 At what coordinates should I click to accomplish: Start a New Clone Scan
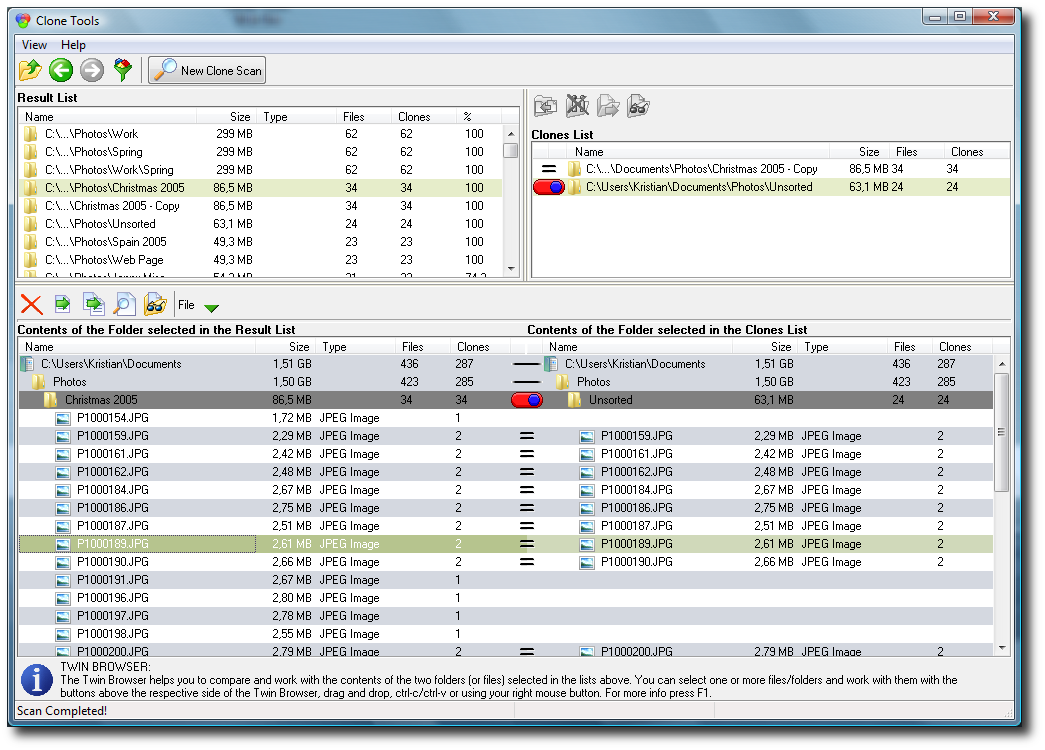[x=208, y=70]
